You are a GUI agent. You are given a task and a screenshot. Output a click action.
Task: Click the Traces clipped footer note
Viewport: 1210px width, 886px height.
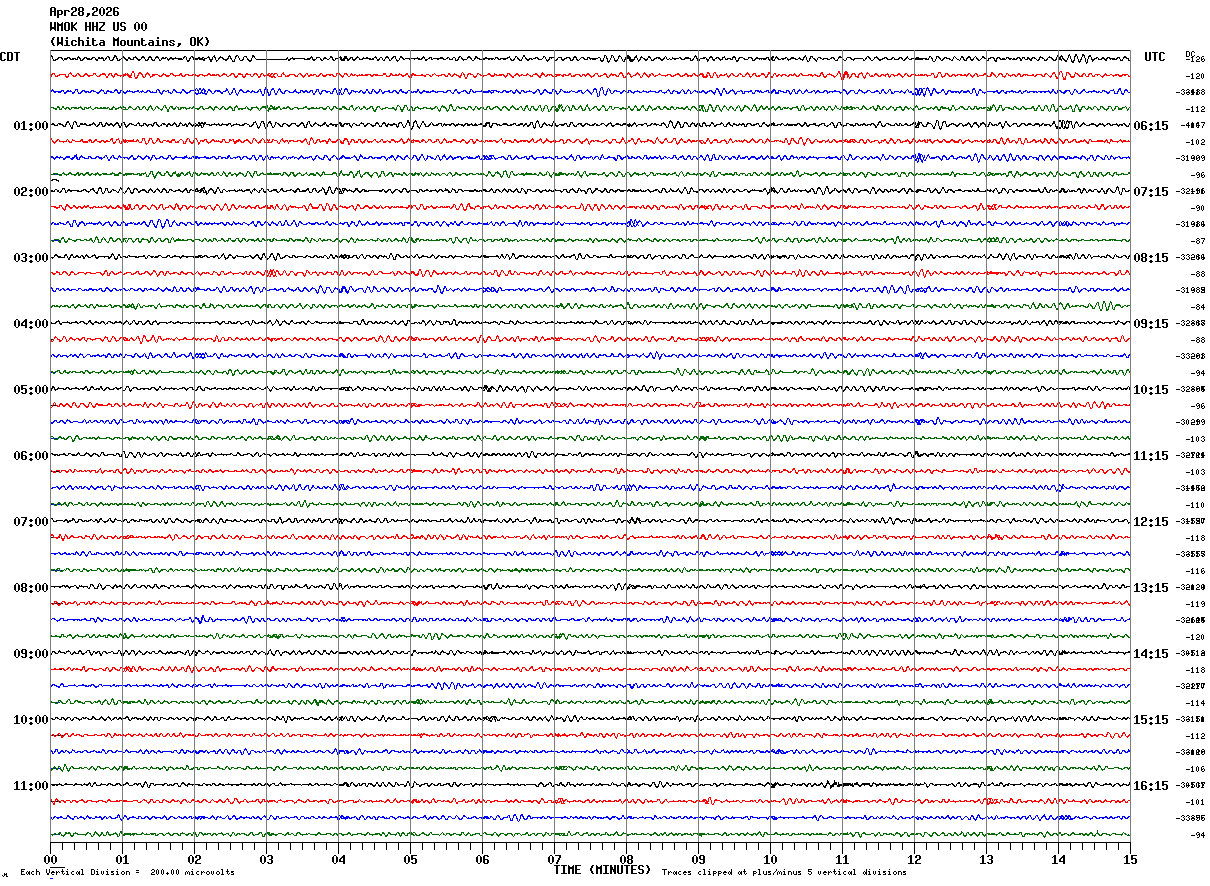click(784, 873)
